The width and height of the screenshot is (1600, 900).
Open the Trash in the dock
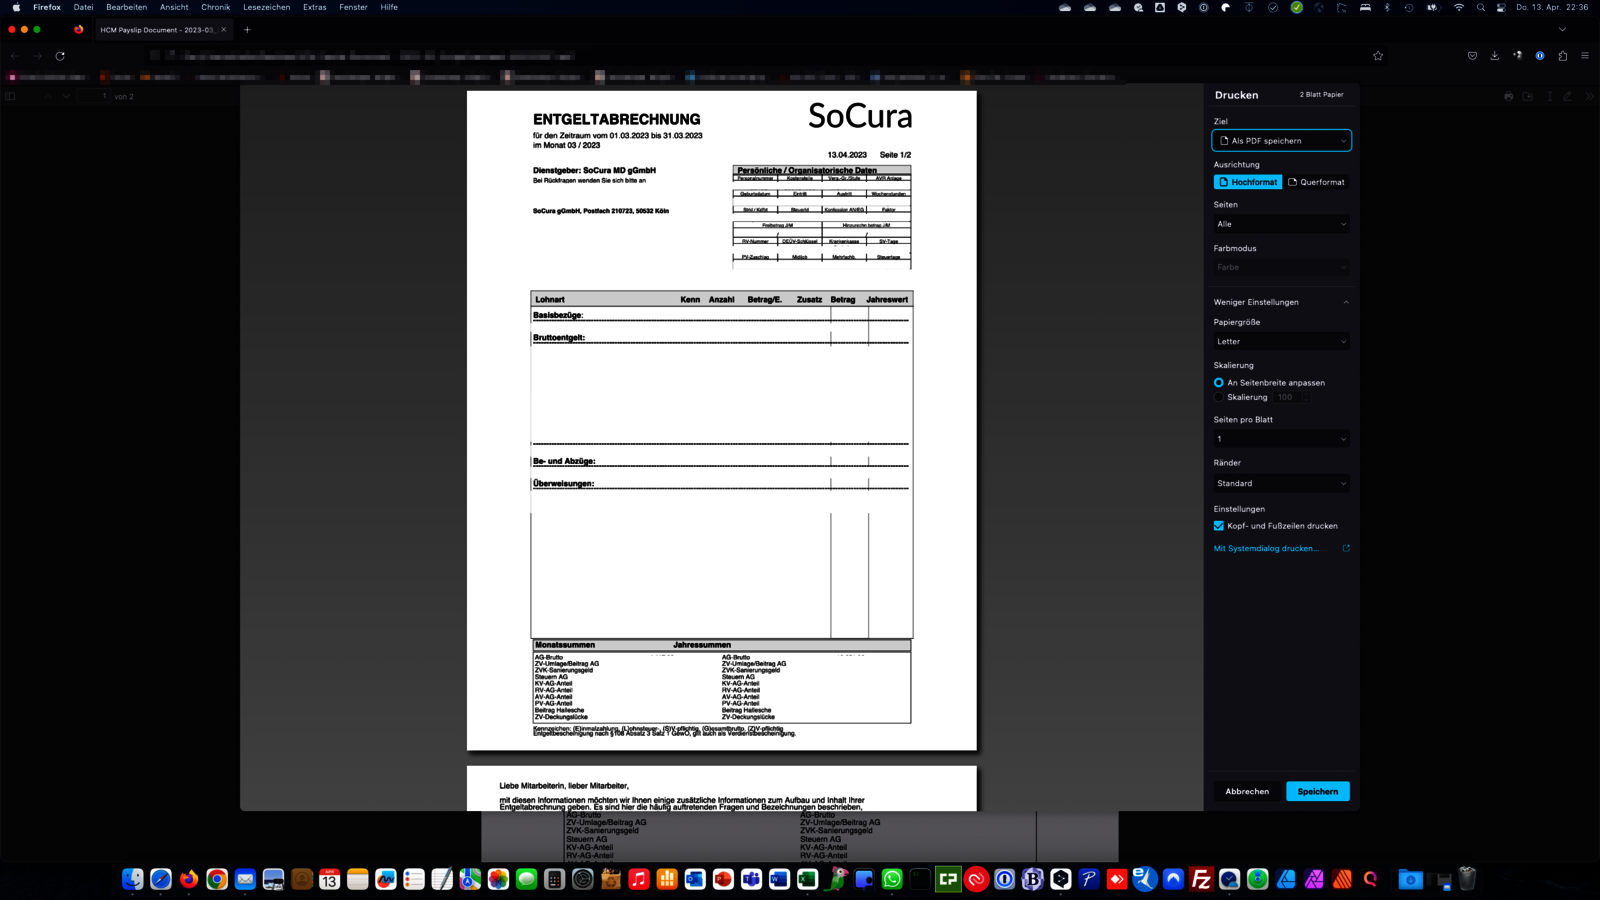(1467, 879)
